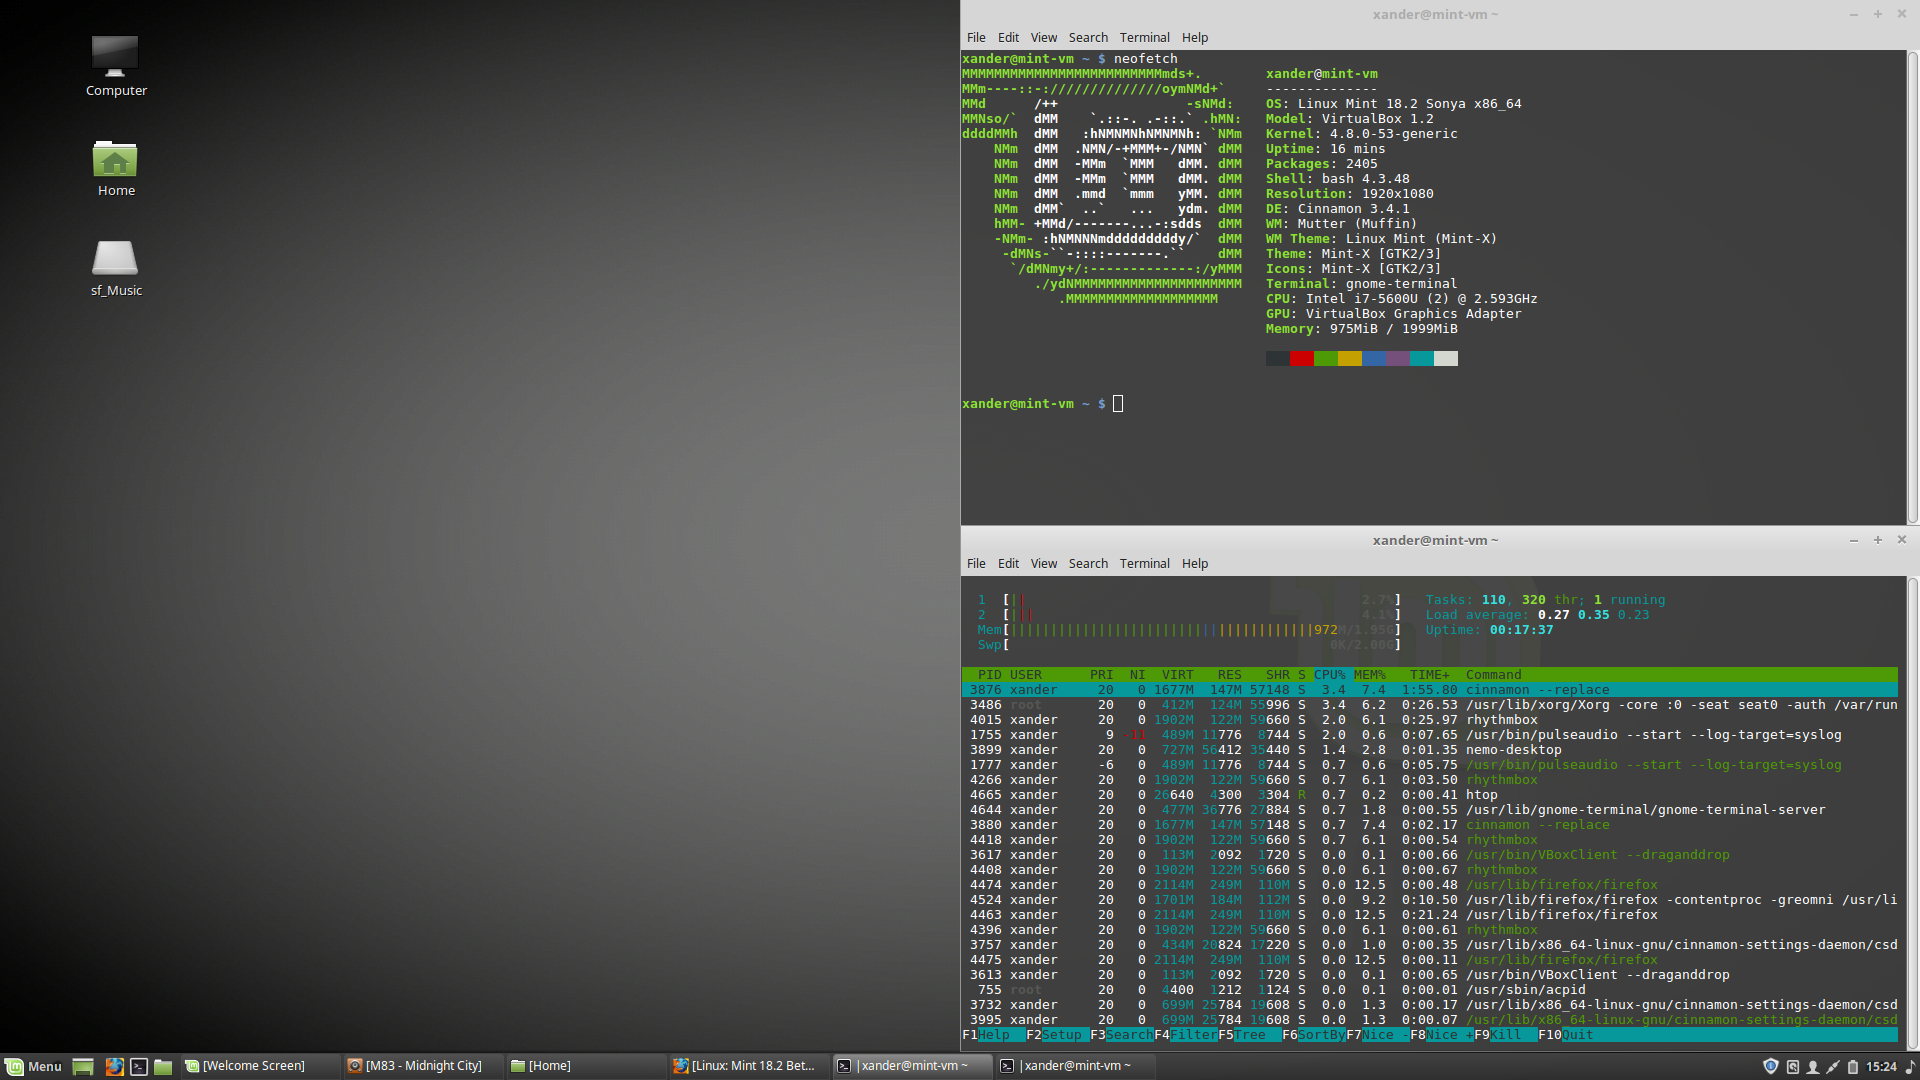Open the battery power tray icon

tap(1852, 1066)
